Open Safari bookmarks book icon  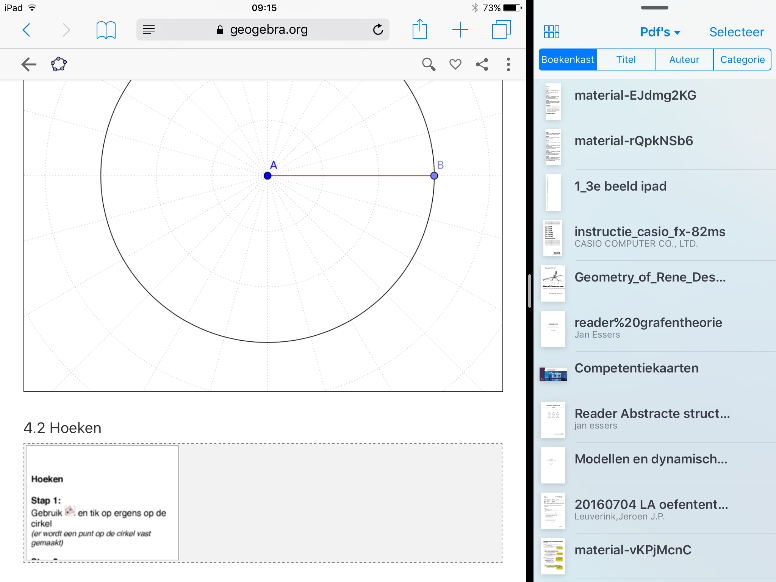pyautogui.click(x=106, y=30)
